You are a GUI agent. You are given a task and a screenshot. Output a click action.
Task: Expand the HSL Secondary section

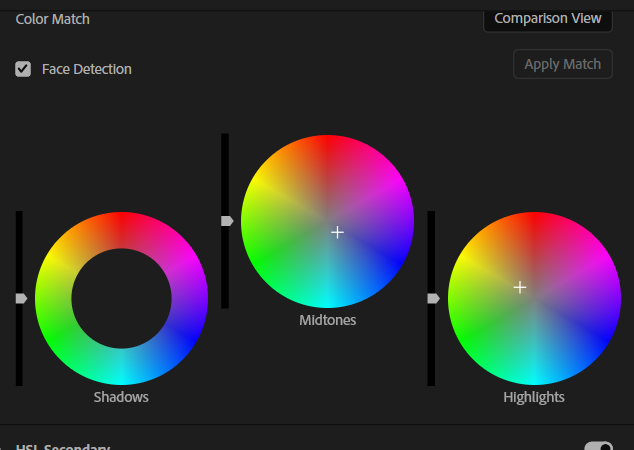pyautogui.click(x=6, y=447)
